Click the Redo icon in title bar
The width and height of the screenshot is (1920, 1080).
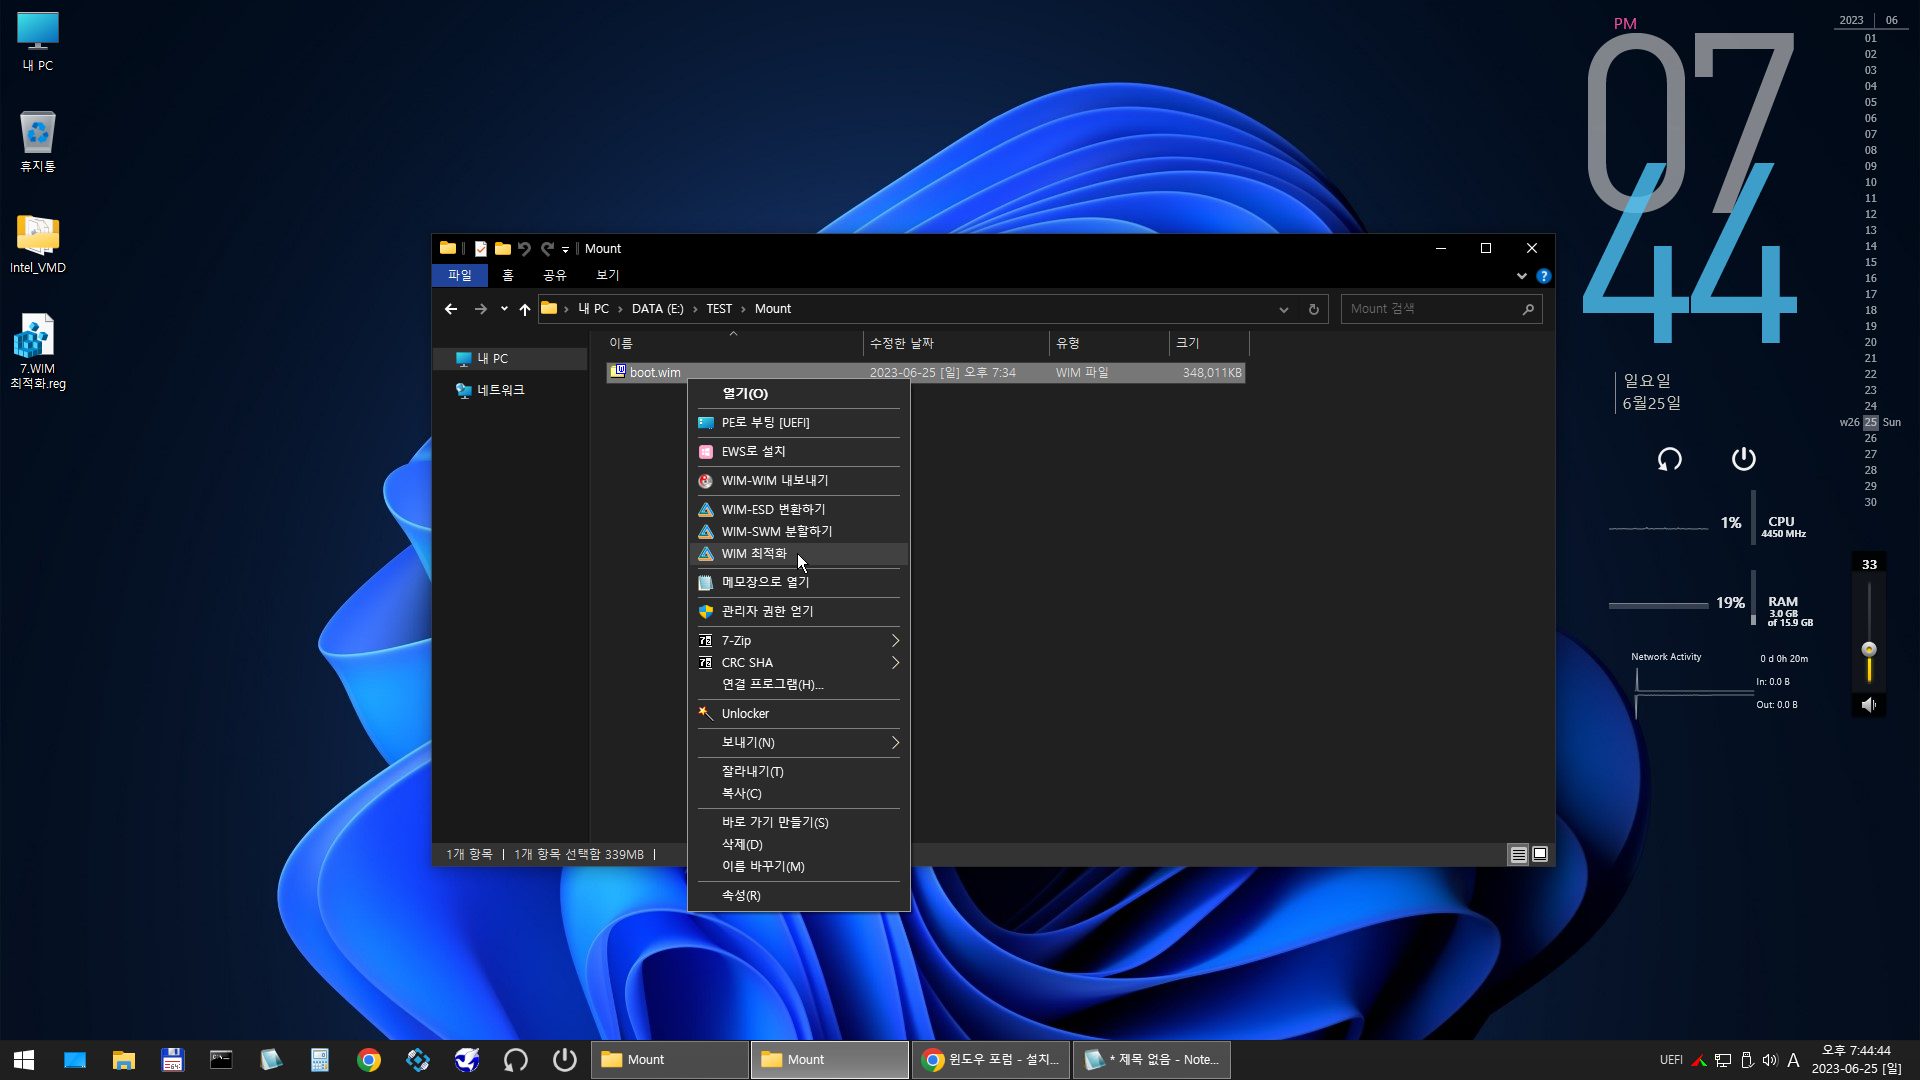(x=547, y=249)
